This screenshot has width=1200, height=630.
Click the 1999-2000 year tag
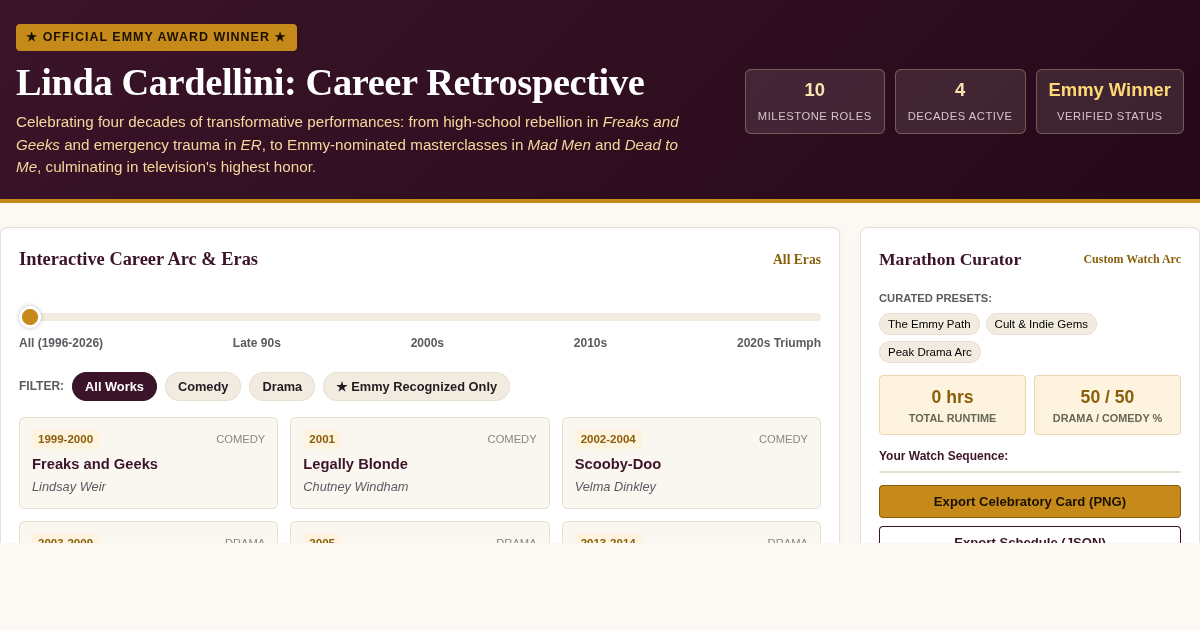[65, 439]
